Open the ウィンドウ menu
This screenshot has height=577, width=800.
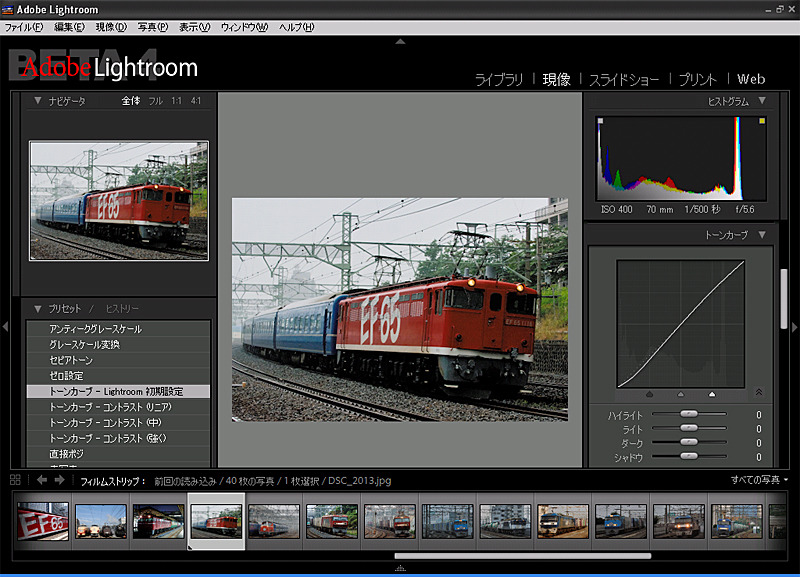click(244, 27)
